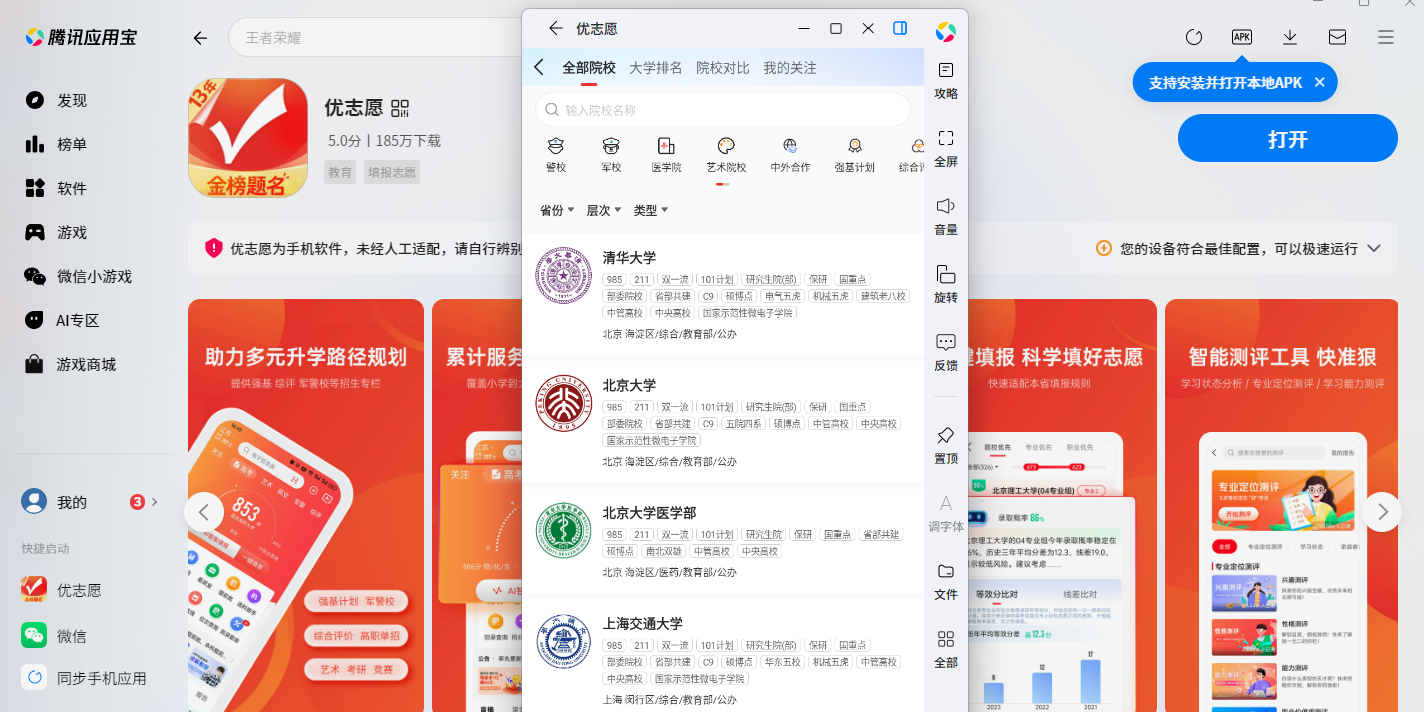Open the 游戏 games section

tap(72, 232)
